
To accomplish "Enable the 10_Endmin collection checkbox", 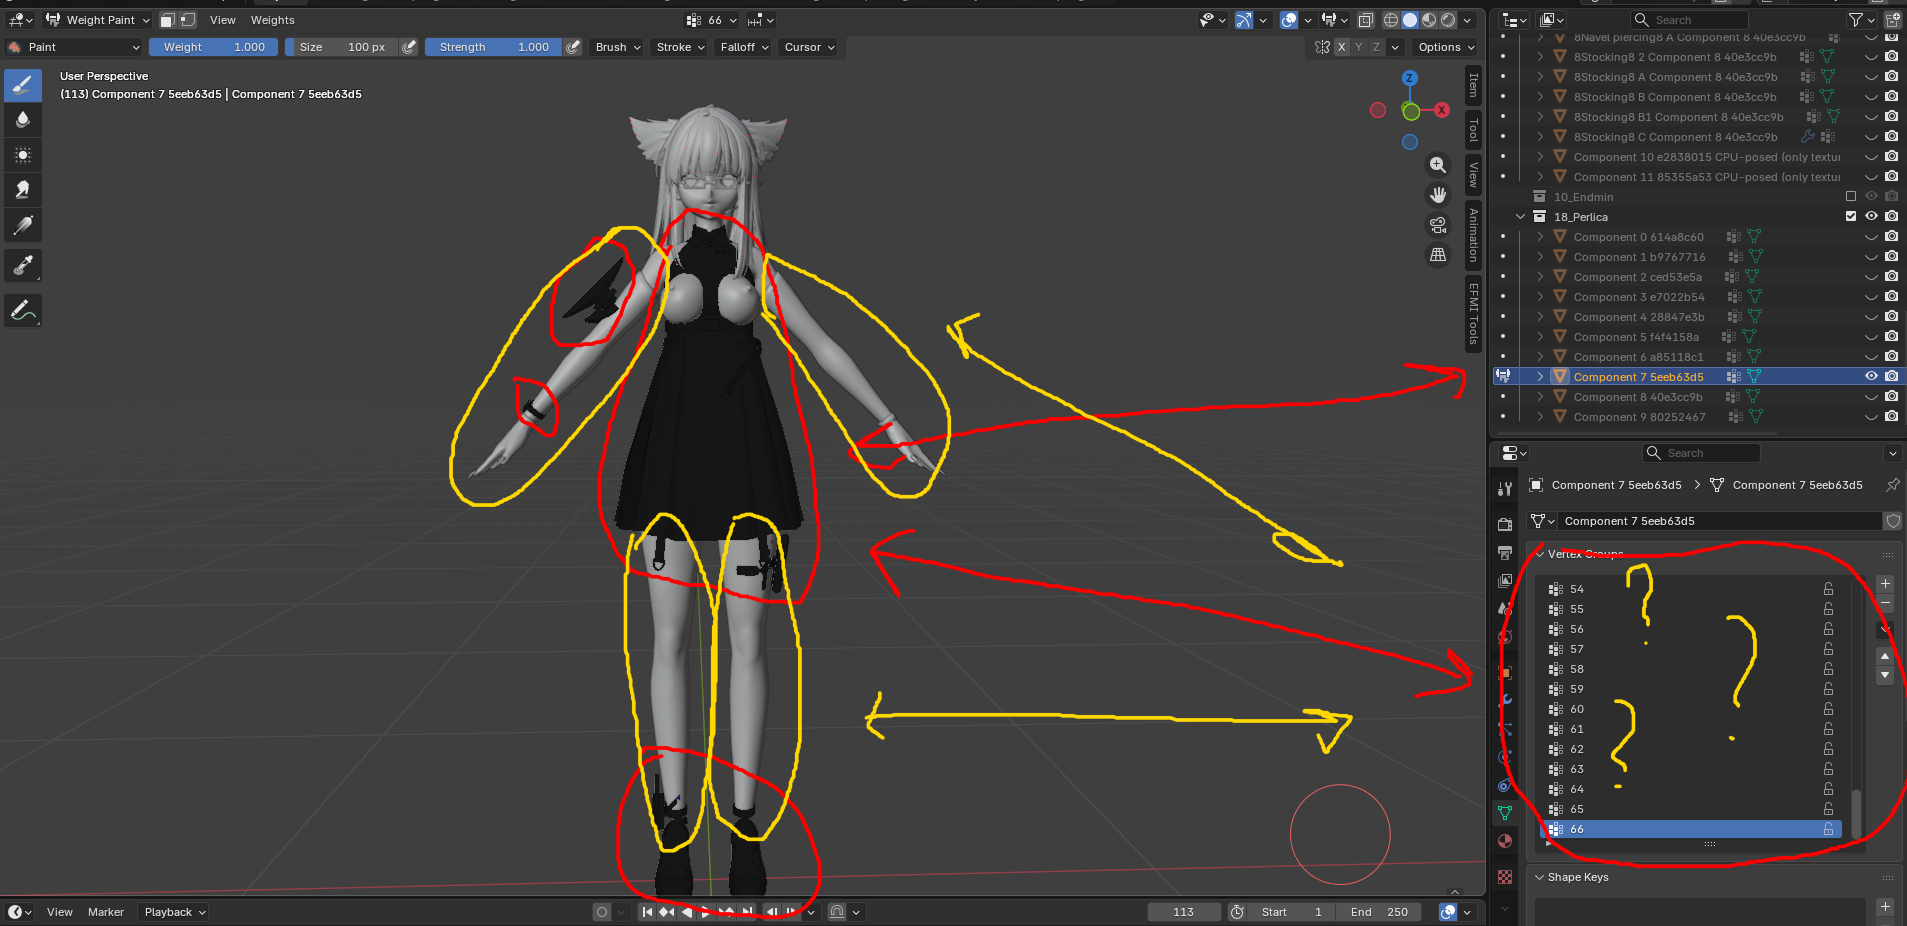I will (x=1851, y=197).
